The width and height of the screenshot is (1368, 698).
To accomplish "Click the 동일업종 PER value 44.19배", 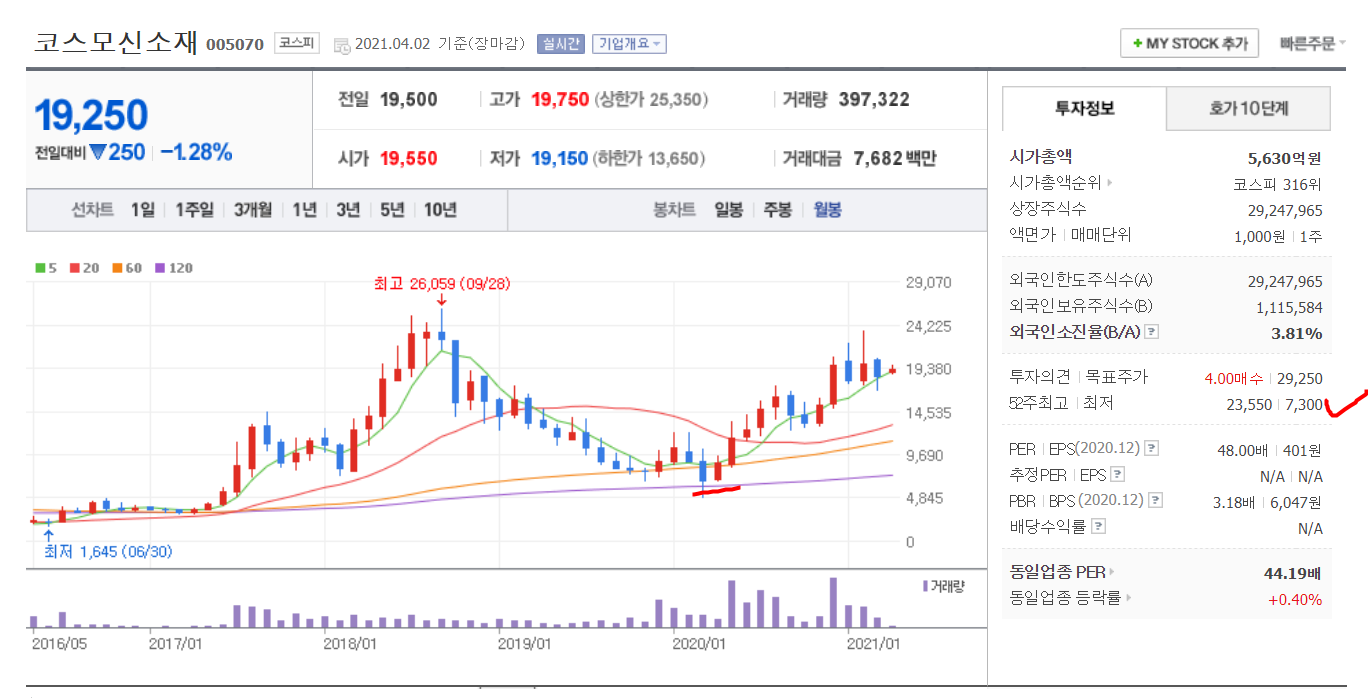I will coord(1293,574).
